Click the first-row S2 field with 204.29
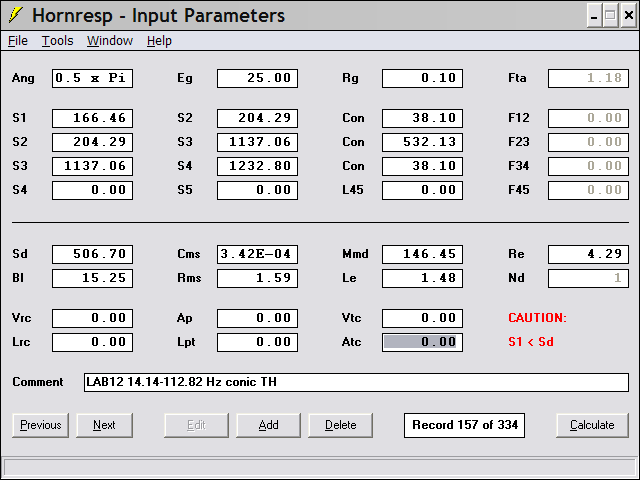Screen dimensions: 640x480 (x=258, y=118)
